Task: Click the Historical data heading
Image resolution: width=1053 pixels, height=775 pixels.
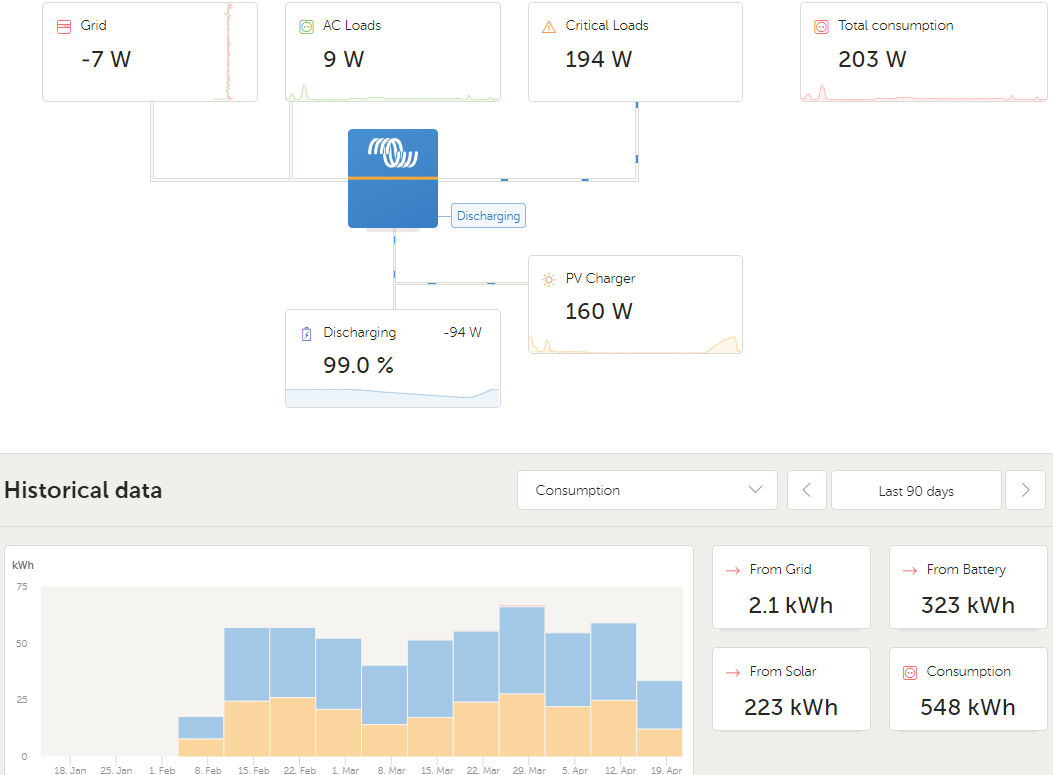Action: [83, 490]
